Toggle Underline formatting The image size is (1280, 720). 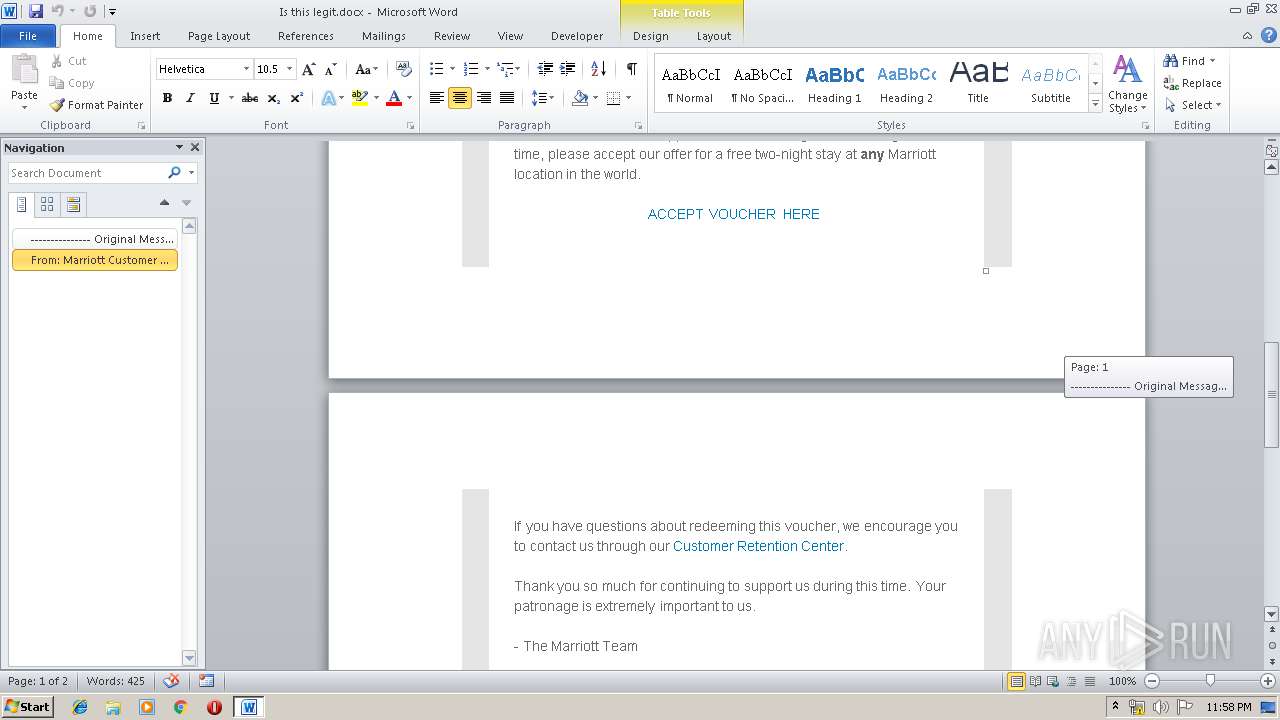pyautogui.click(x=213, y=98)
